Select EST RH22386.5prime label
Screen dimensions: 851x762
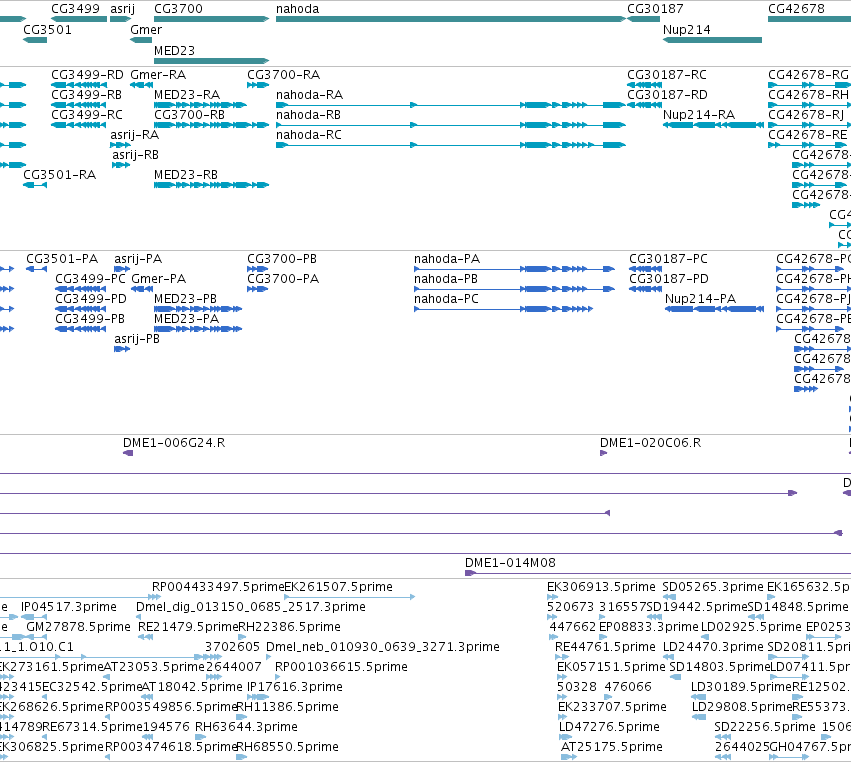[290, 626]
